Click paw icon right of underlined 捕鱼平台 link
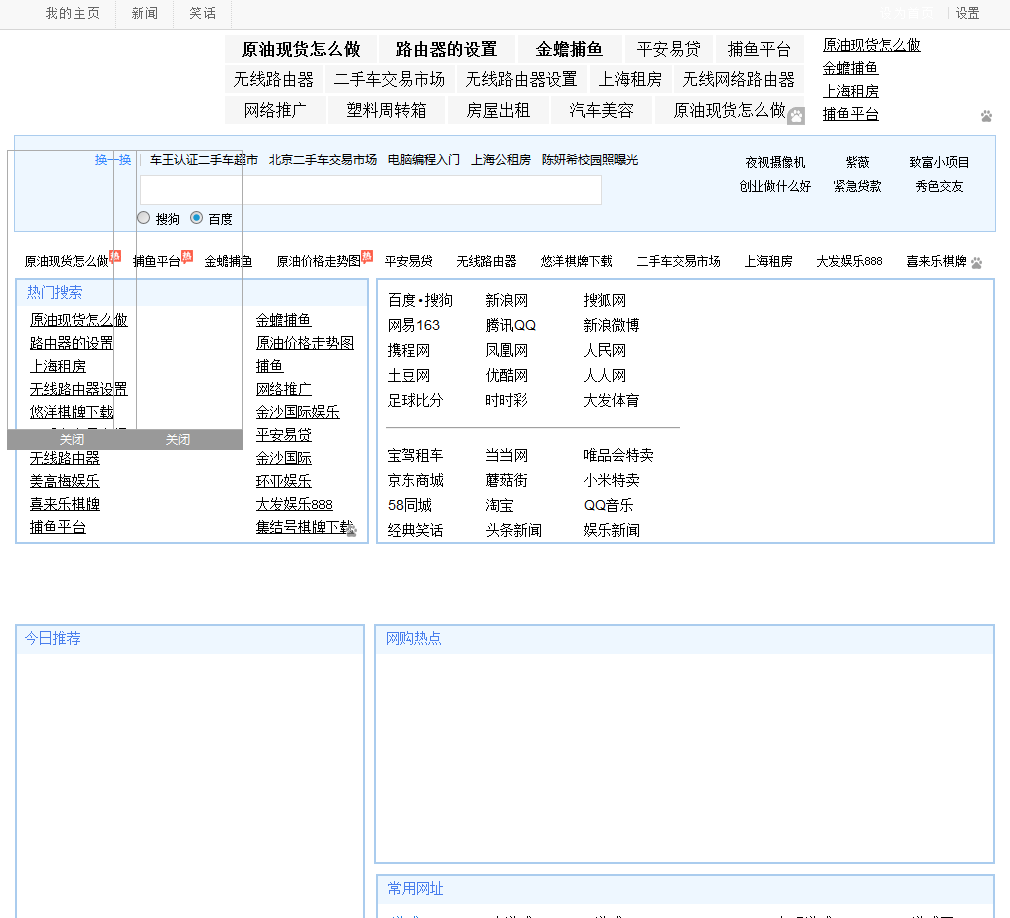Viewport: 1010px width, 918px height. [986, 117]
